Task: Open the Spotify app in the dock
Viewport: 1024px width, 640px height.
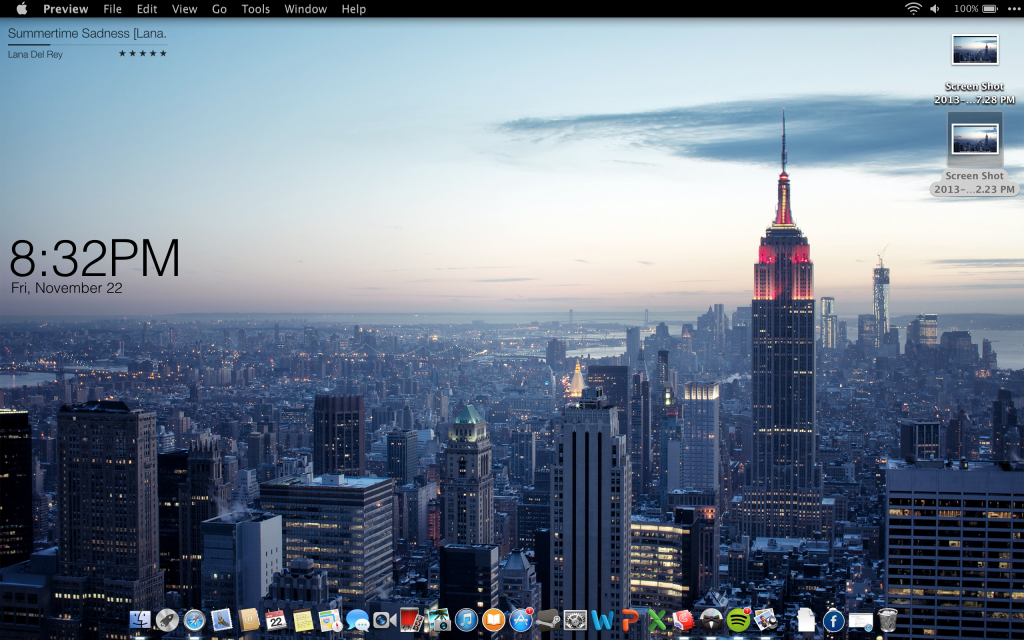Action: coord(738,620)
